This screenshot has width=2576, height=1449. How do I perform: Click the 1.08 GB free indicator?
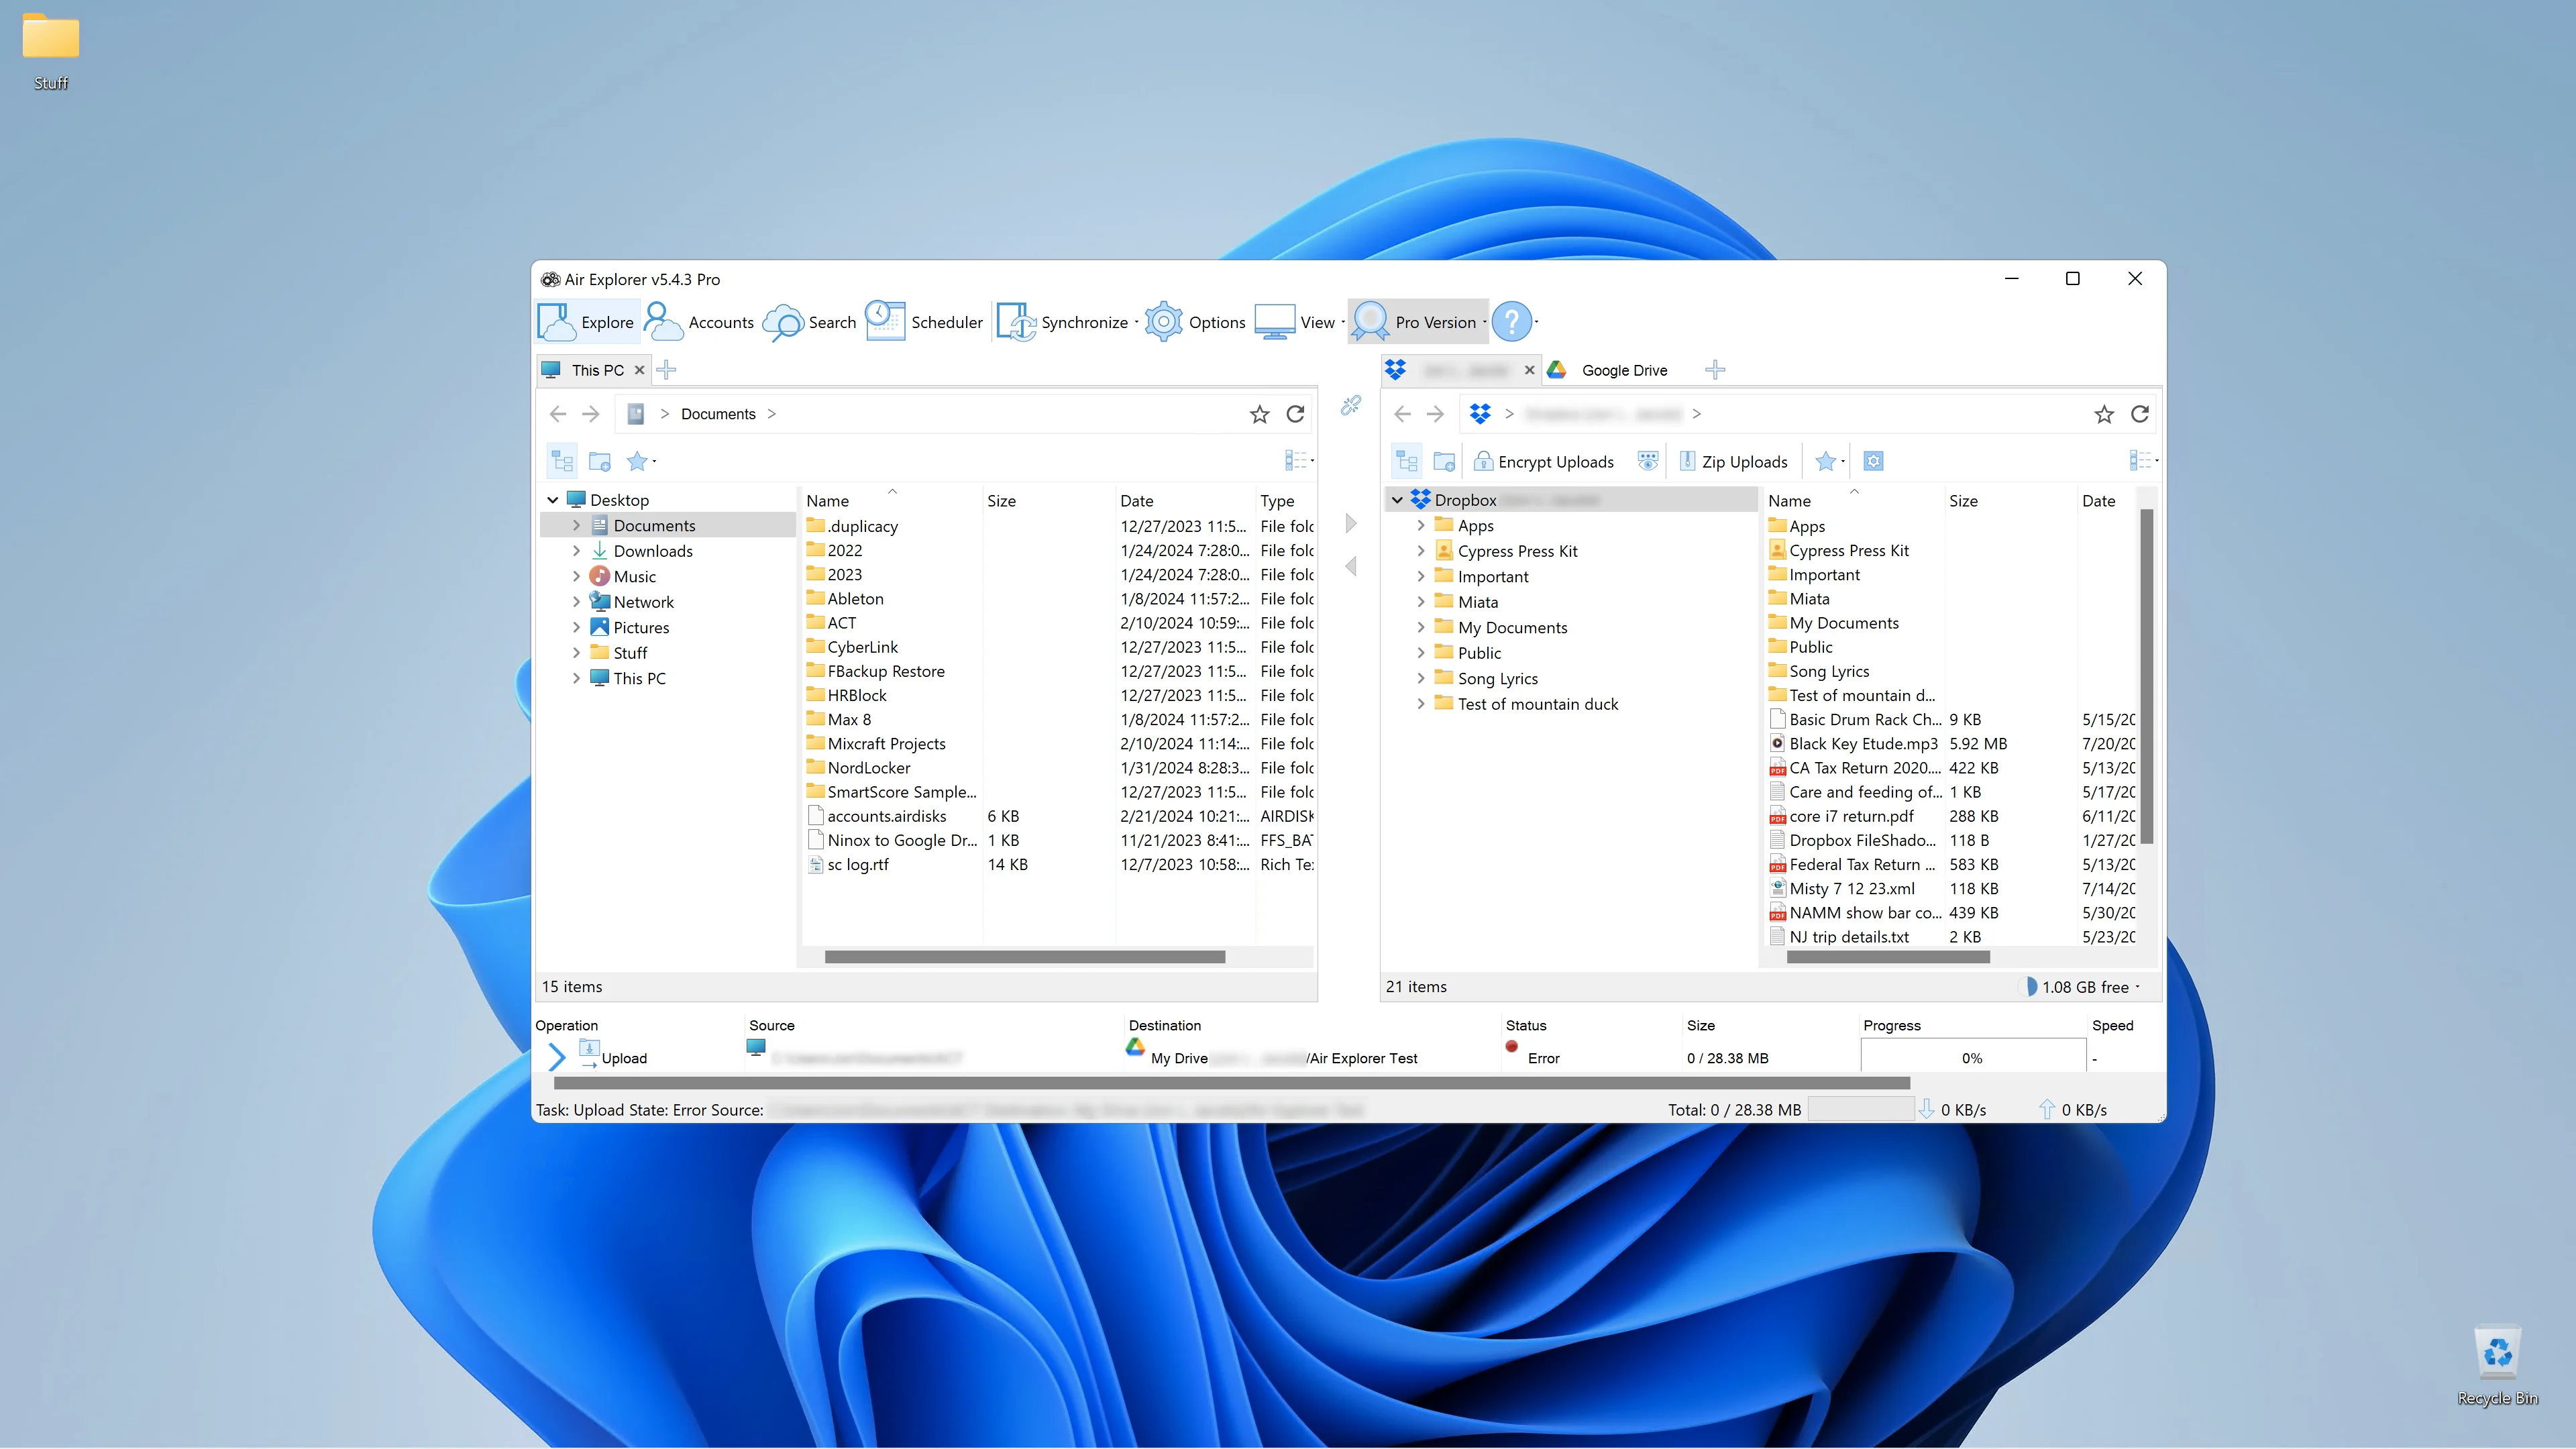(x=2084, y=987)
